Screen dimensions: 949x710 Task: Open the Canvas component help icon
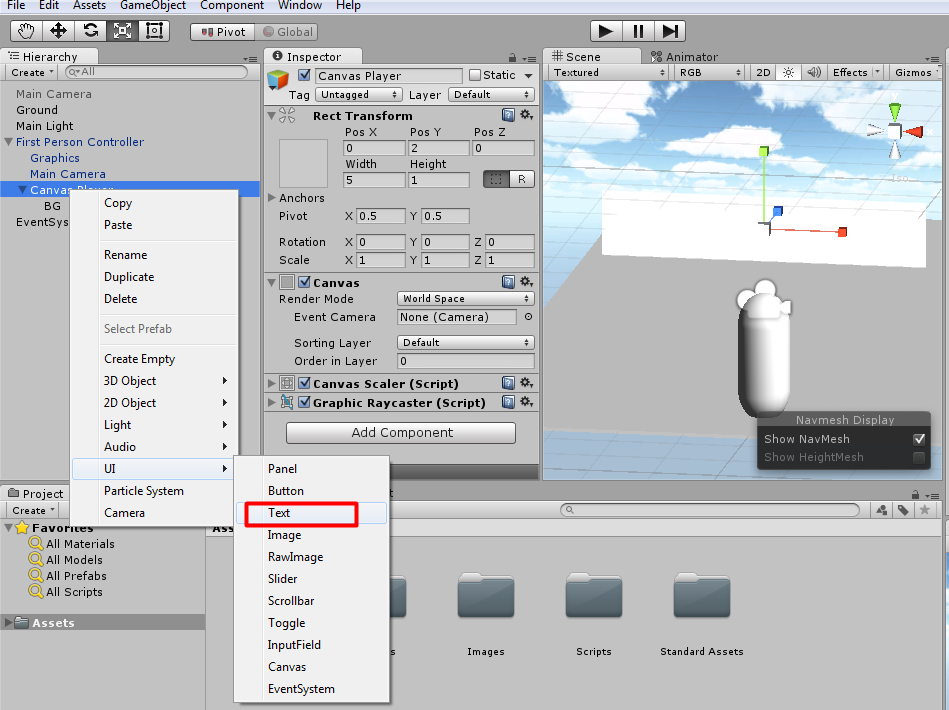click(508, 281)
